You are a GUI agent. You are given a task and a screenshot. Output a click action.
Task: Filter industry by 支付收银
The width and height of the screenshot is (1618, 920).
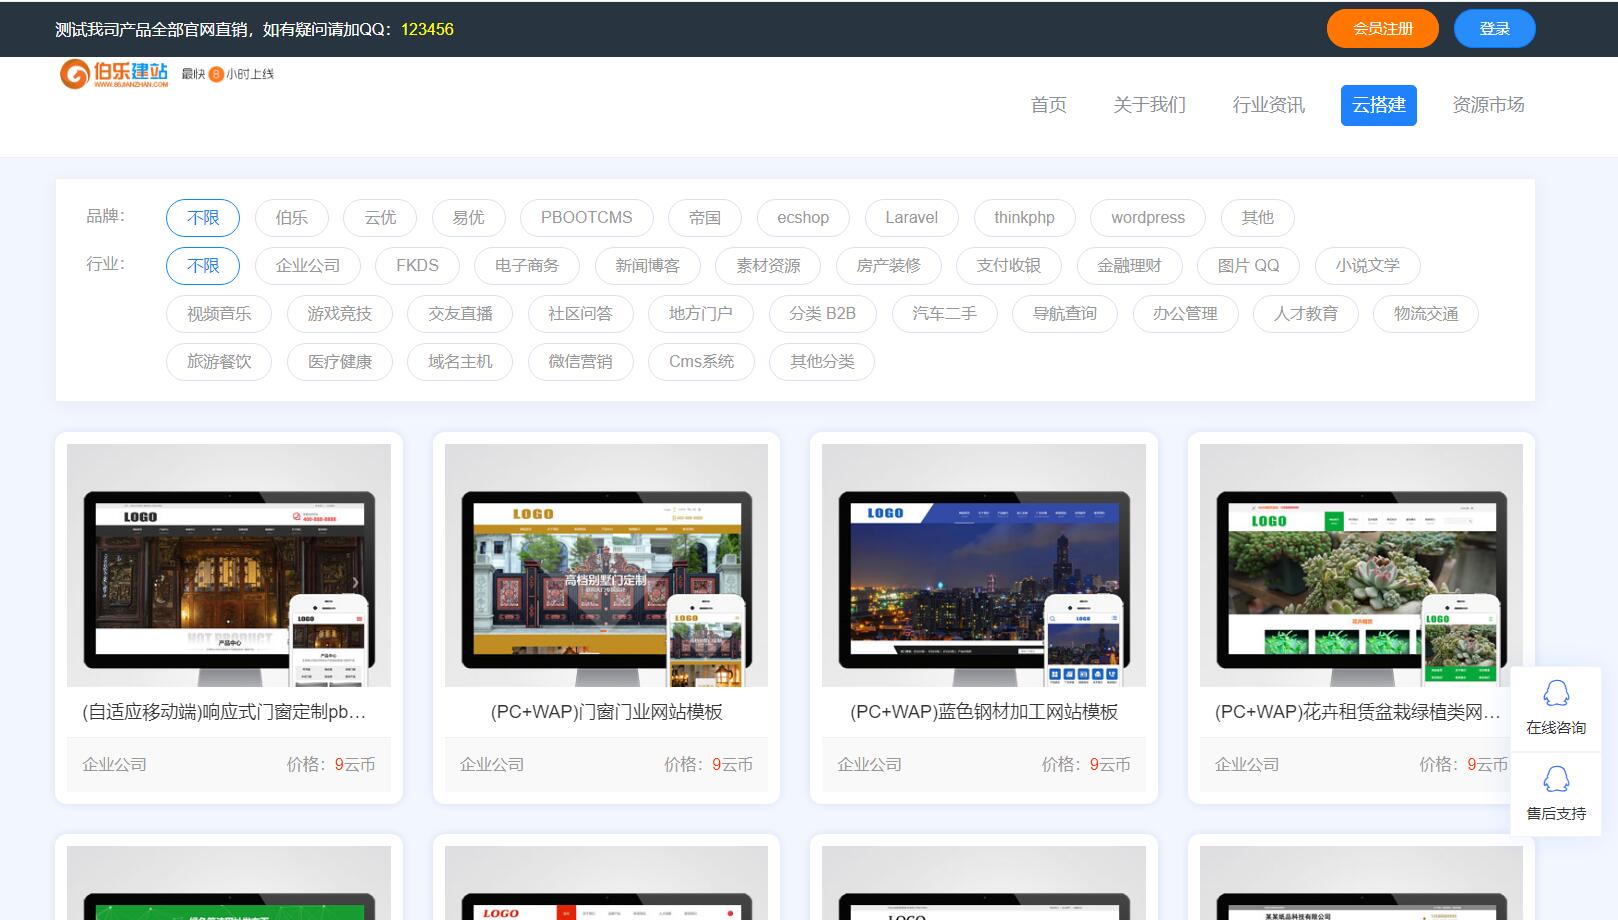(x=1009, y=265)
